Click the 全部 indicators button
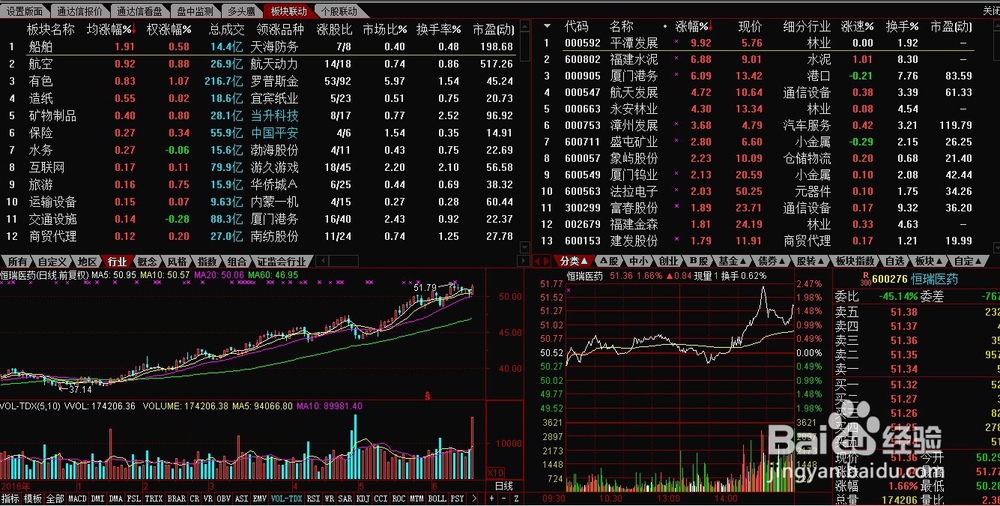Viewport: 1000px width, 506px height. [x=55, y=499]
